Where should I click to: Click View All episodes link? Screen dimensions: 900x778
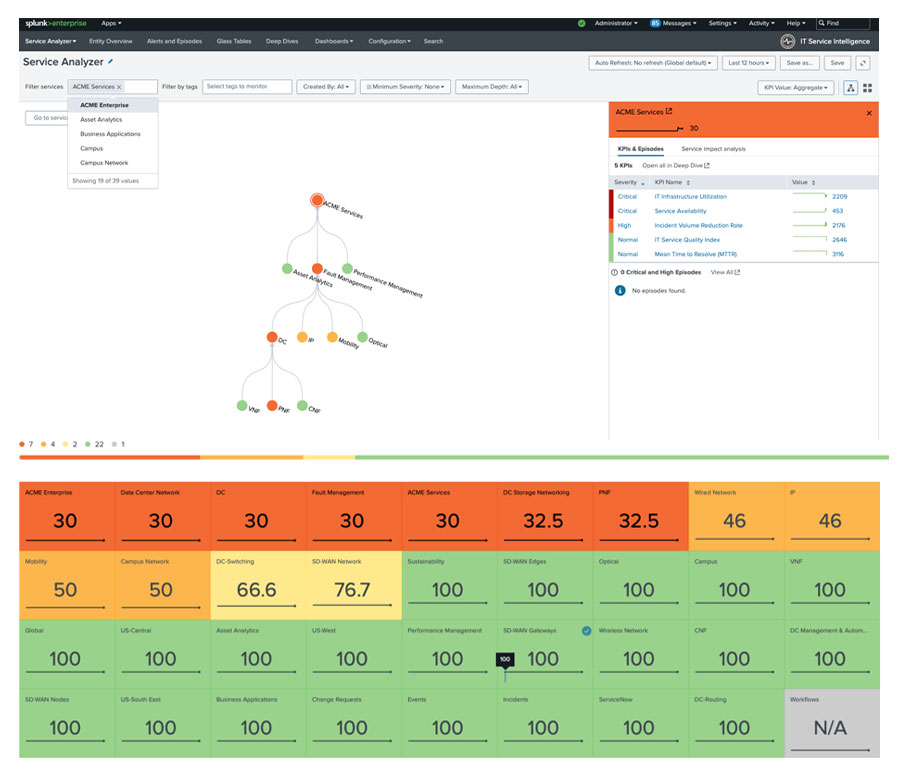725,272
